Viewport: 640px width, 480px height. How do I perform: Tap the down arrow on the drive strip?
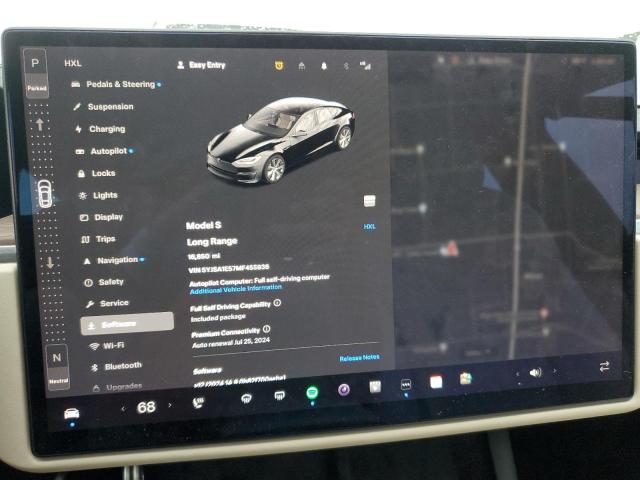(x=50, y=262)
